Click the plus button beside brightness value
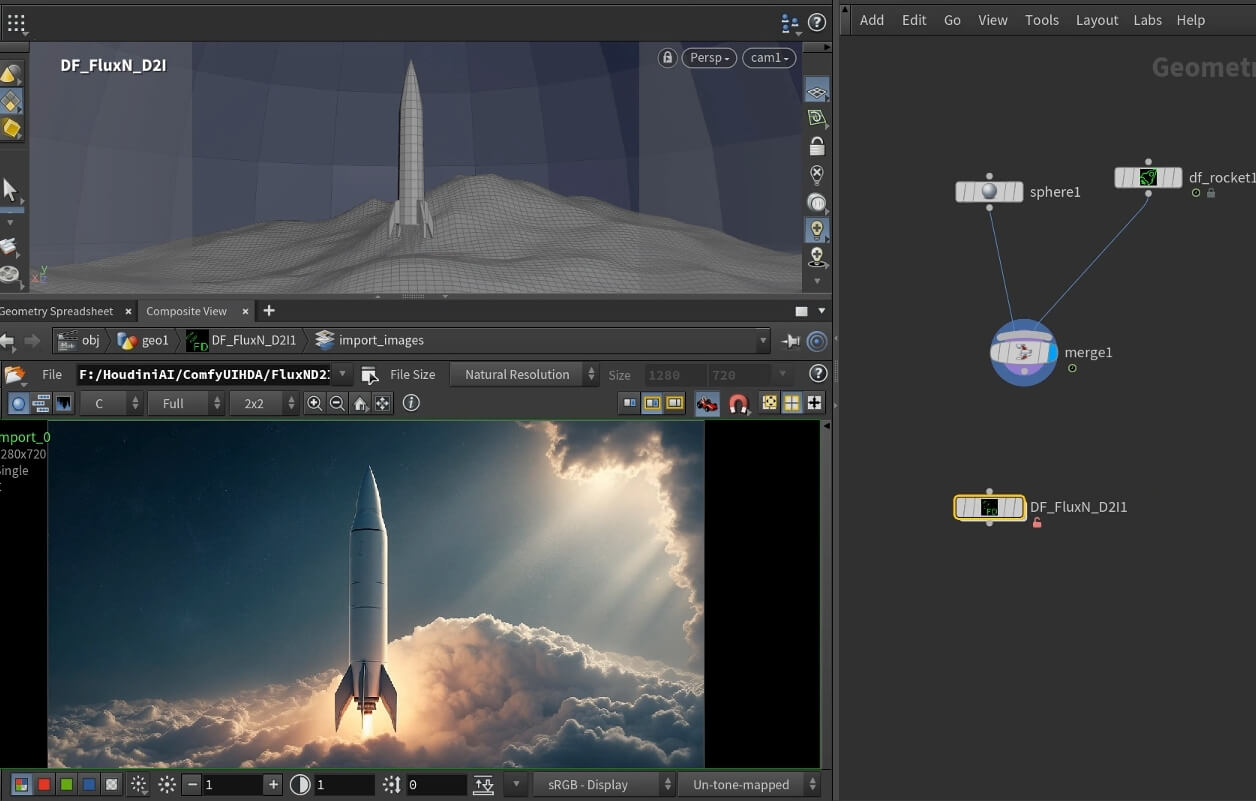This screenshot has height=801, width=1256. pyautogui.click(x=273, y=785)
